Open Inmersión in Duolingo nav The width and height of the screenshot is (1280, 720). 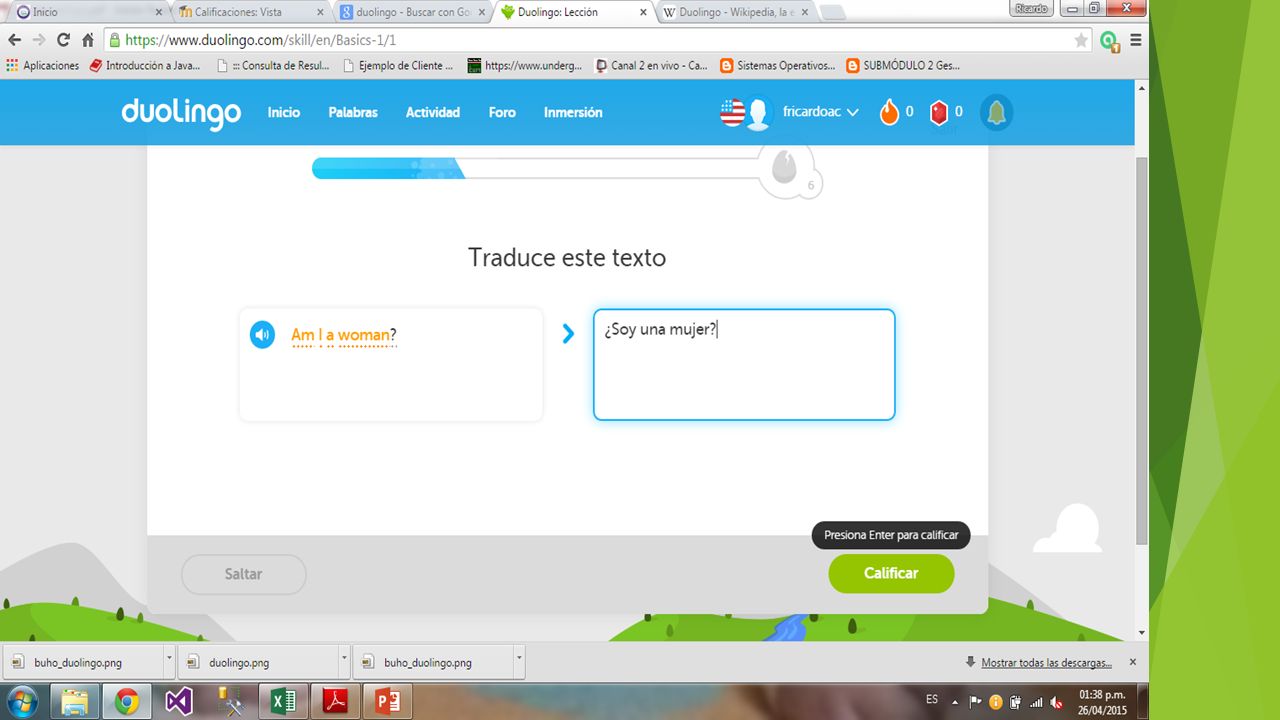click(x=573, y=112)
